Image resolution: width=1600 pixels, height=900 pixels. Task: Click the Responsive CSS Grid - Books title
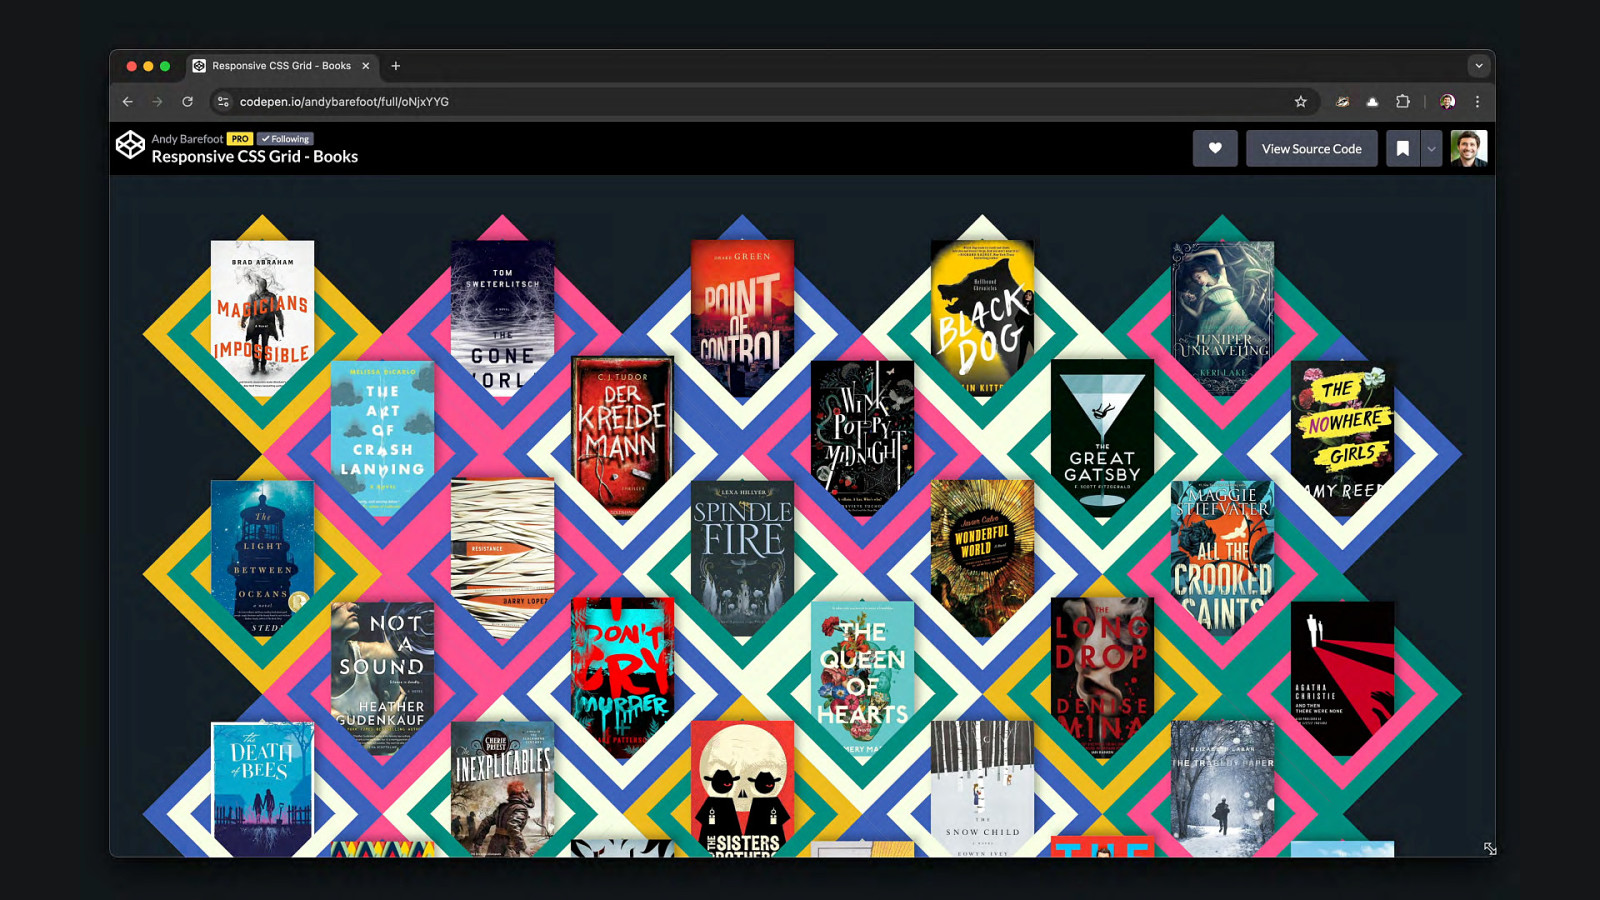pyautogui.click(x=254, y=157)
